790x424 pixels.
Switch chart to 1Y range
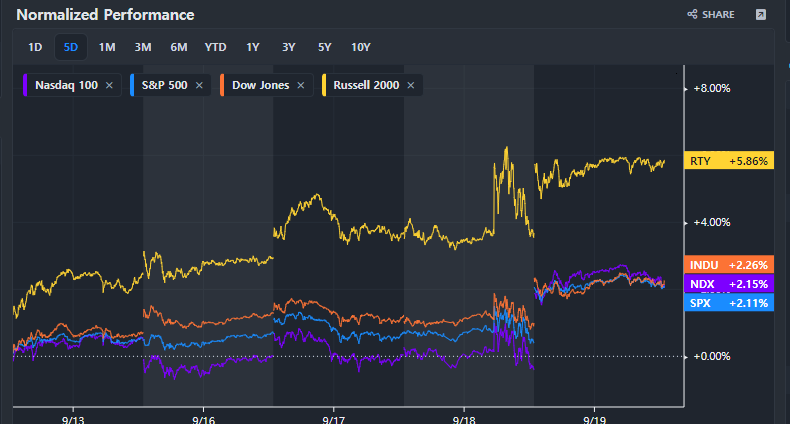pos(252,47)
